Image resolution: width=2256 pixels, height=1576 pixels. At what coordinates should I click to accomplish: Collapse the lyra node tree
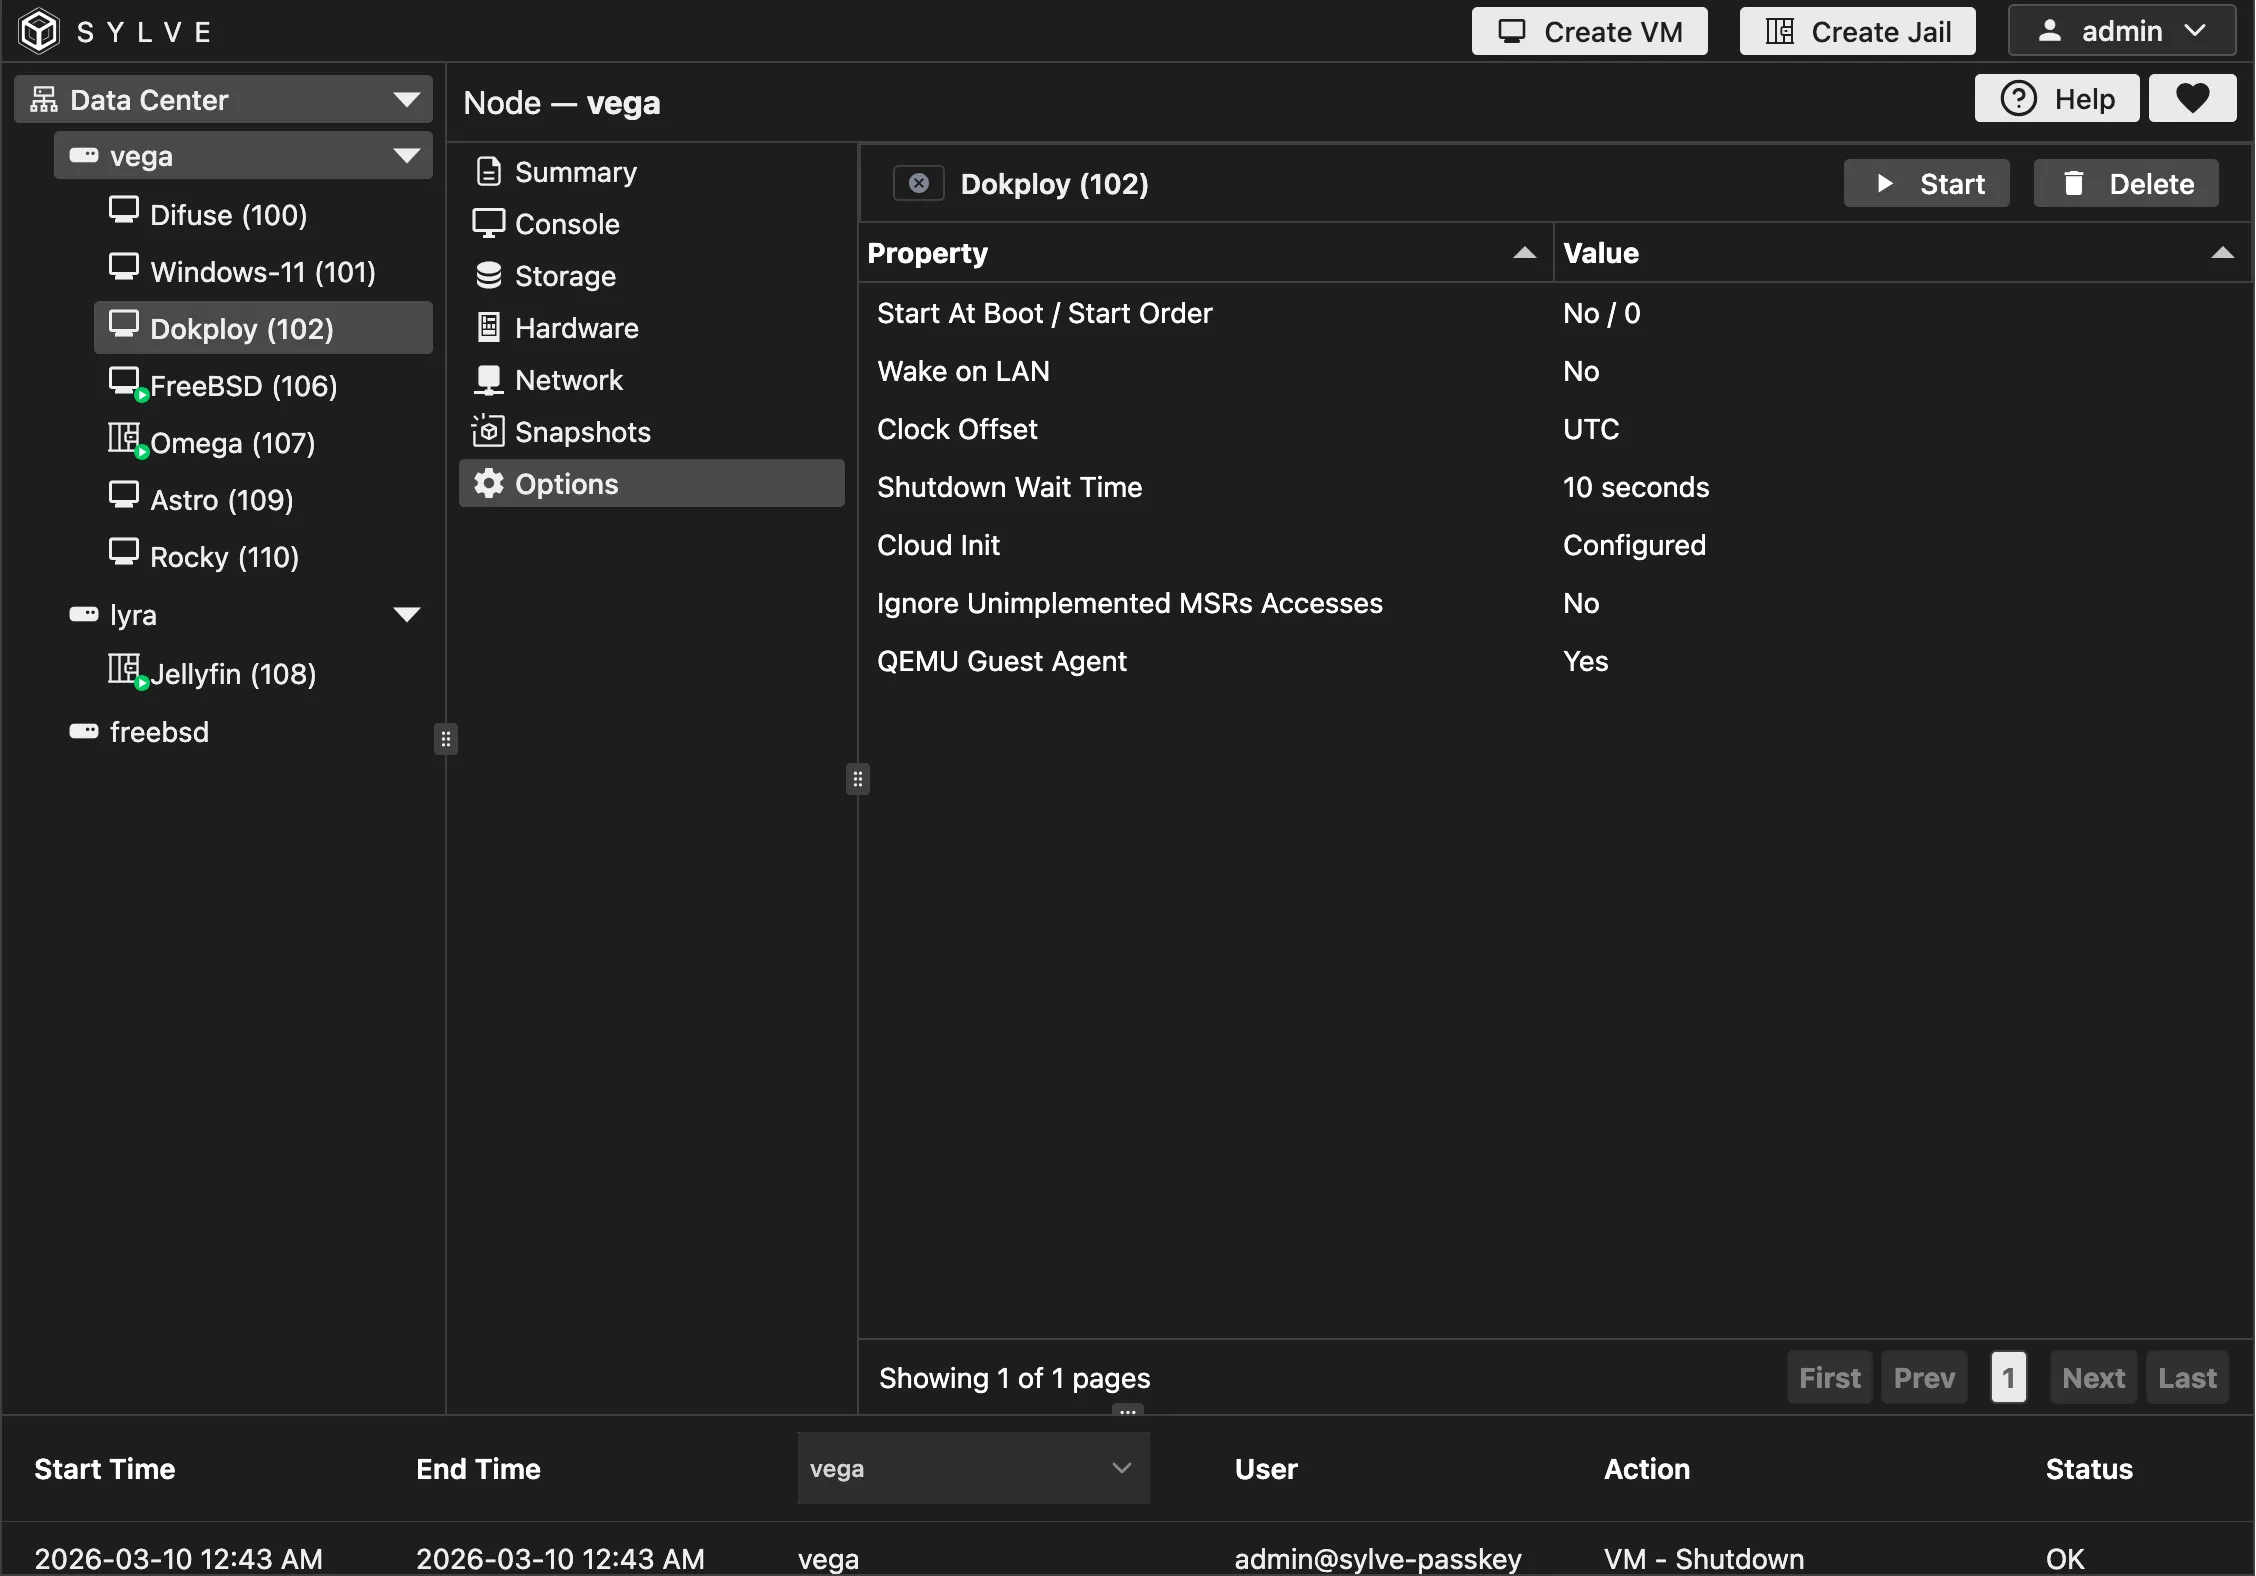pos(406,615)
